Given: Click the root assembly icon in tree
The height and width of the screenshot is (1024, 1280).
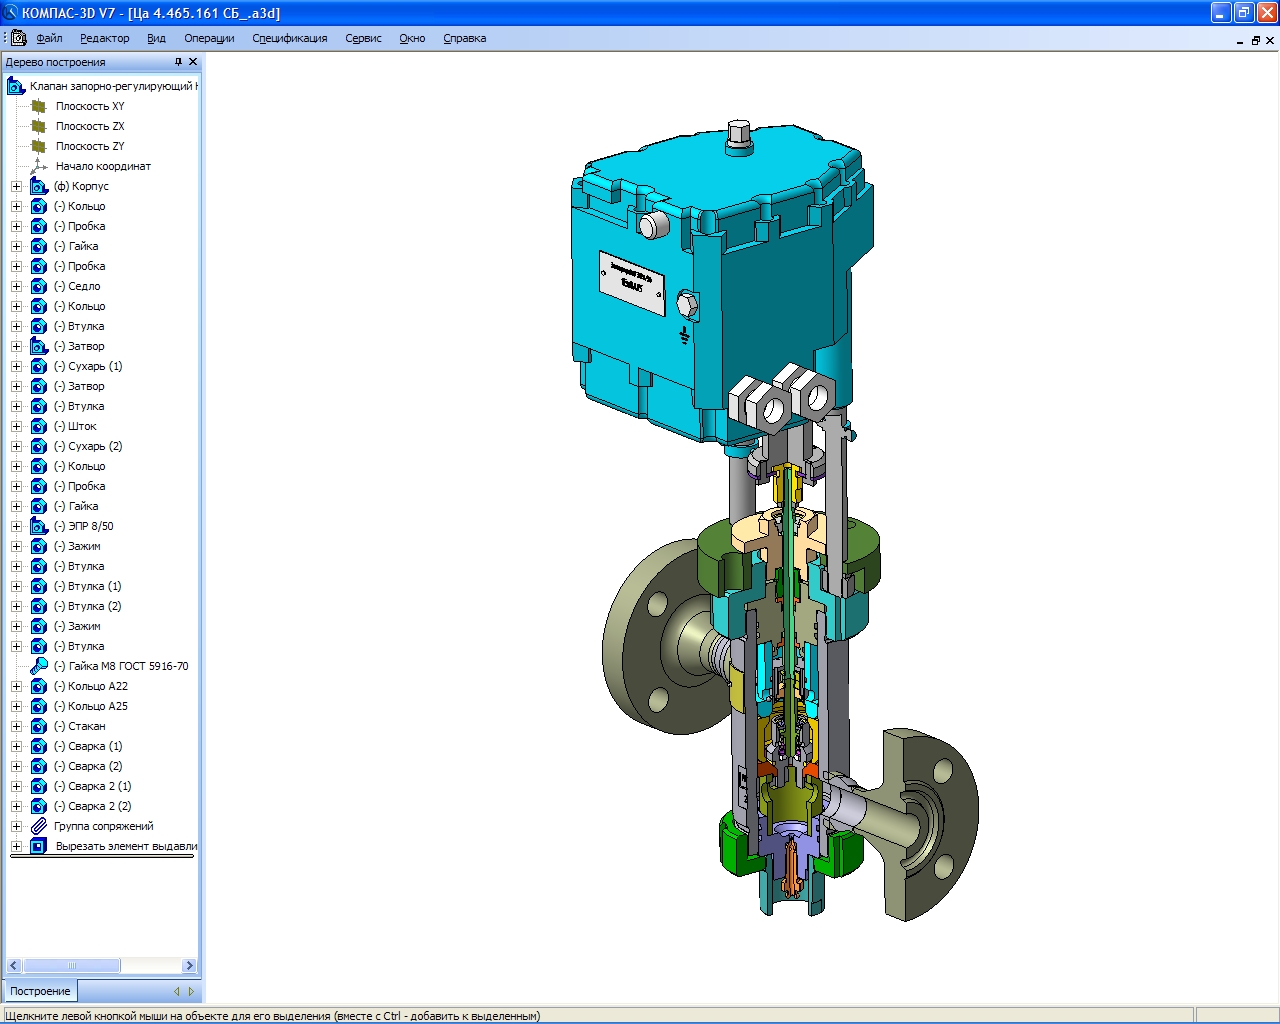Looking at the screenshot, I should (16, 86).
